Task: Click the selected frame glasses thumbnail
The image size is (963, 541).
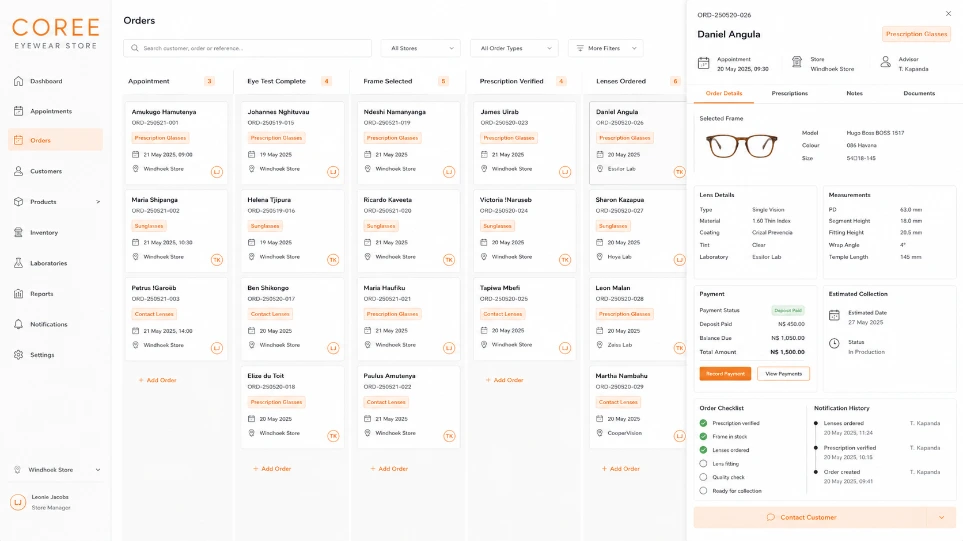Action: point(741,146)
